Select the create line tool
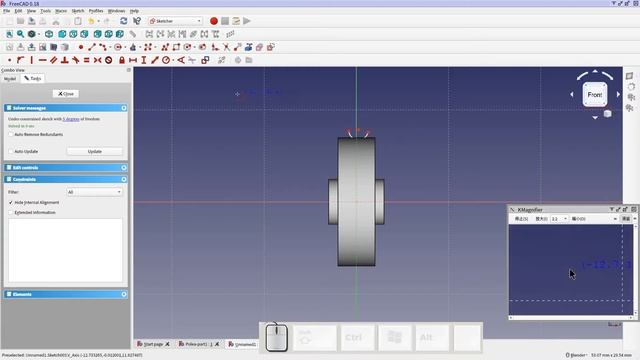Image resolution: width=640 pixels, height=360 pixels. (91, 47)
